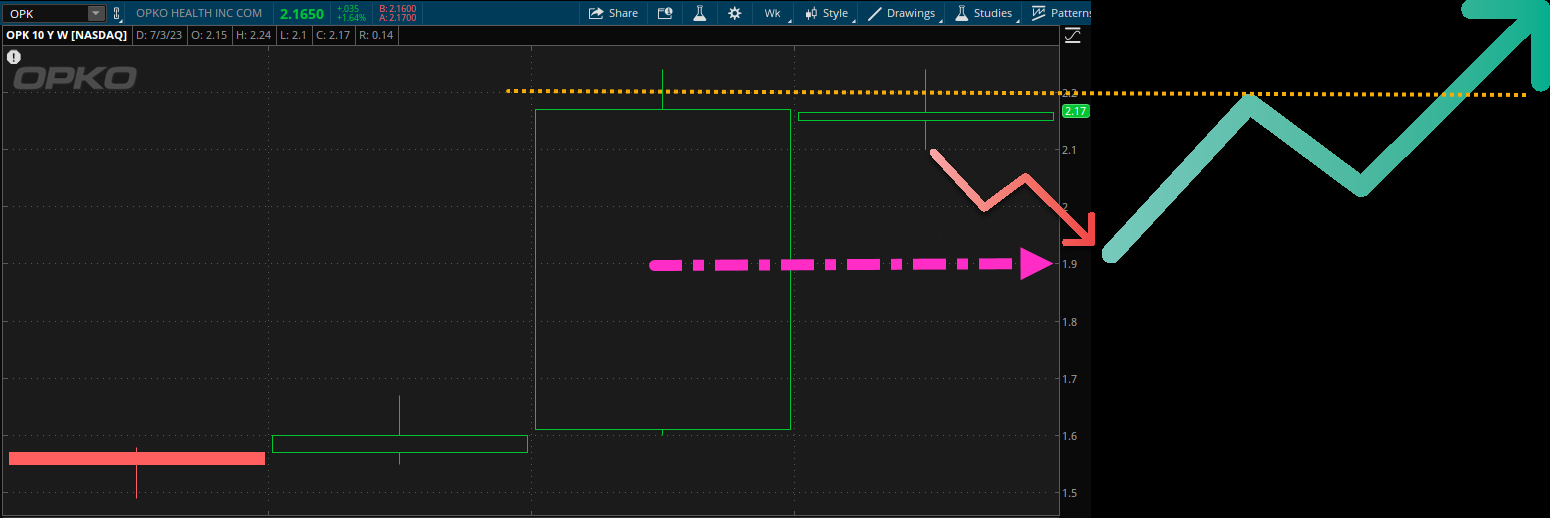Click the +1.64% percent change value
Viewport: 1550px width, 518px height.
click(x=350, y=19)
